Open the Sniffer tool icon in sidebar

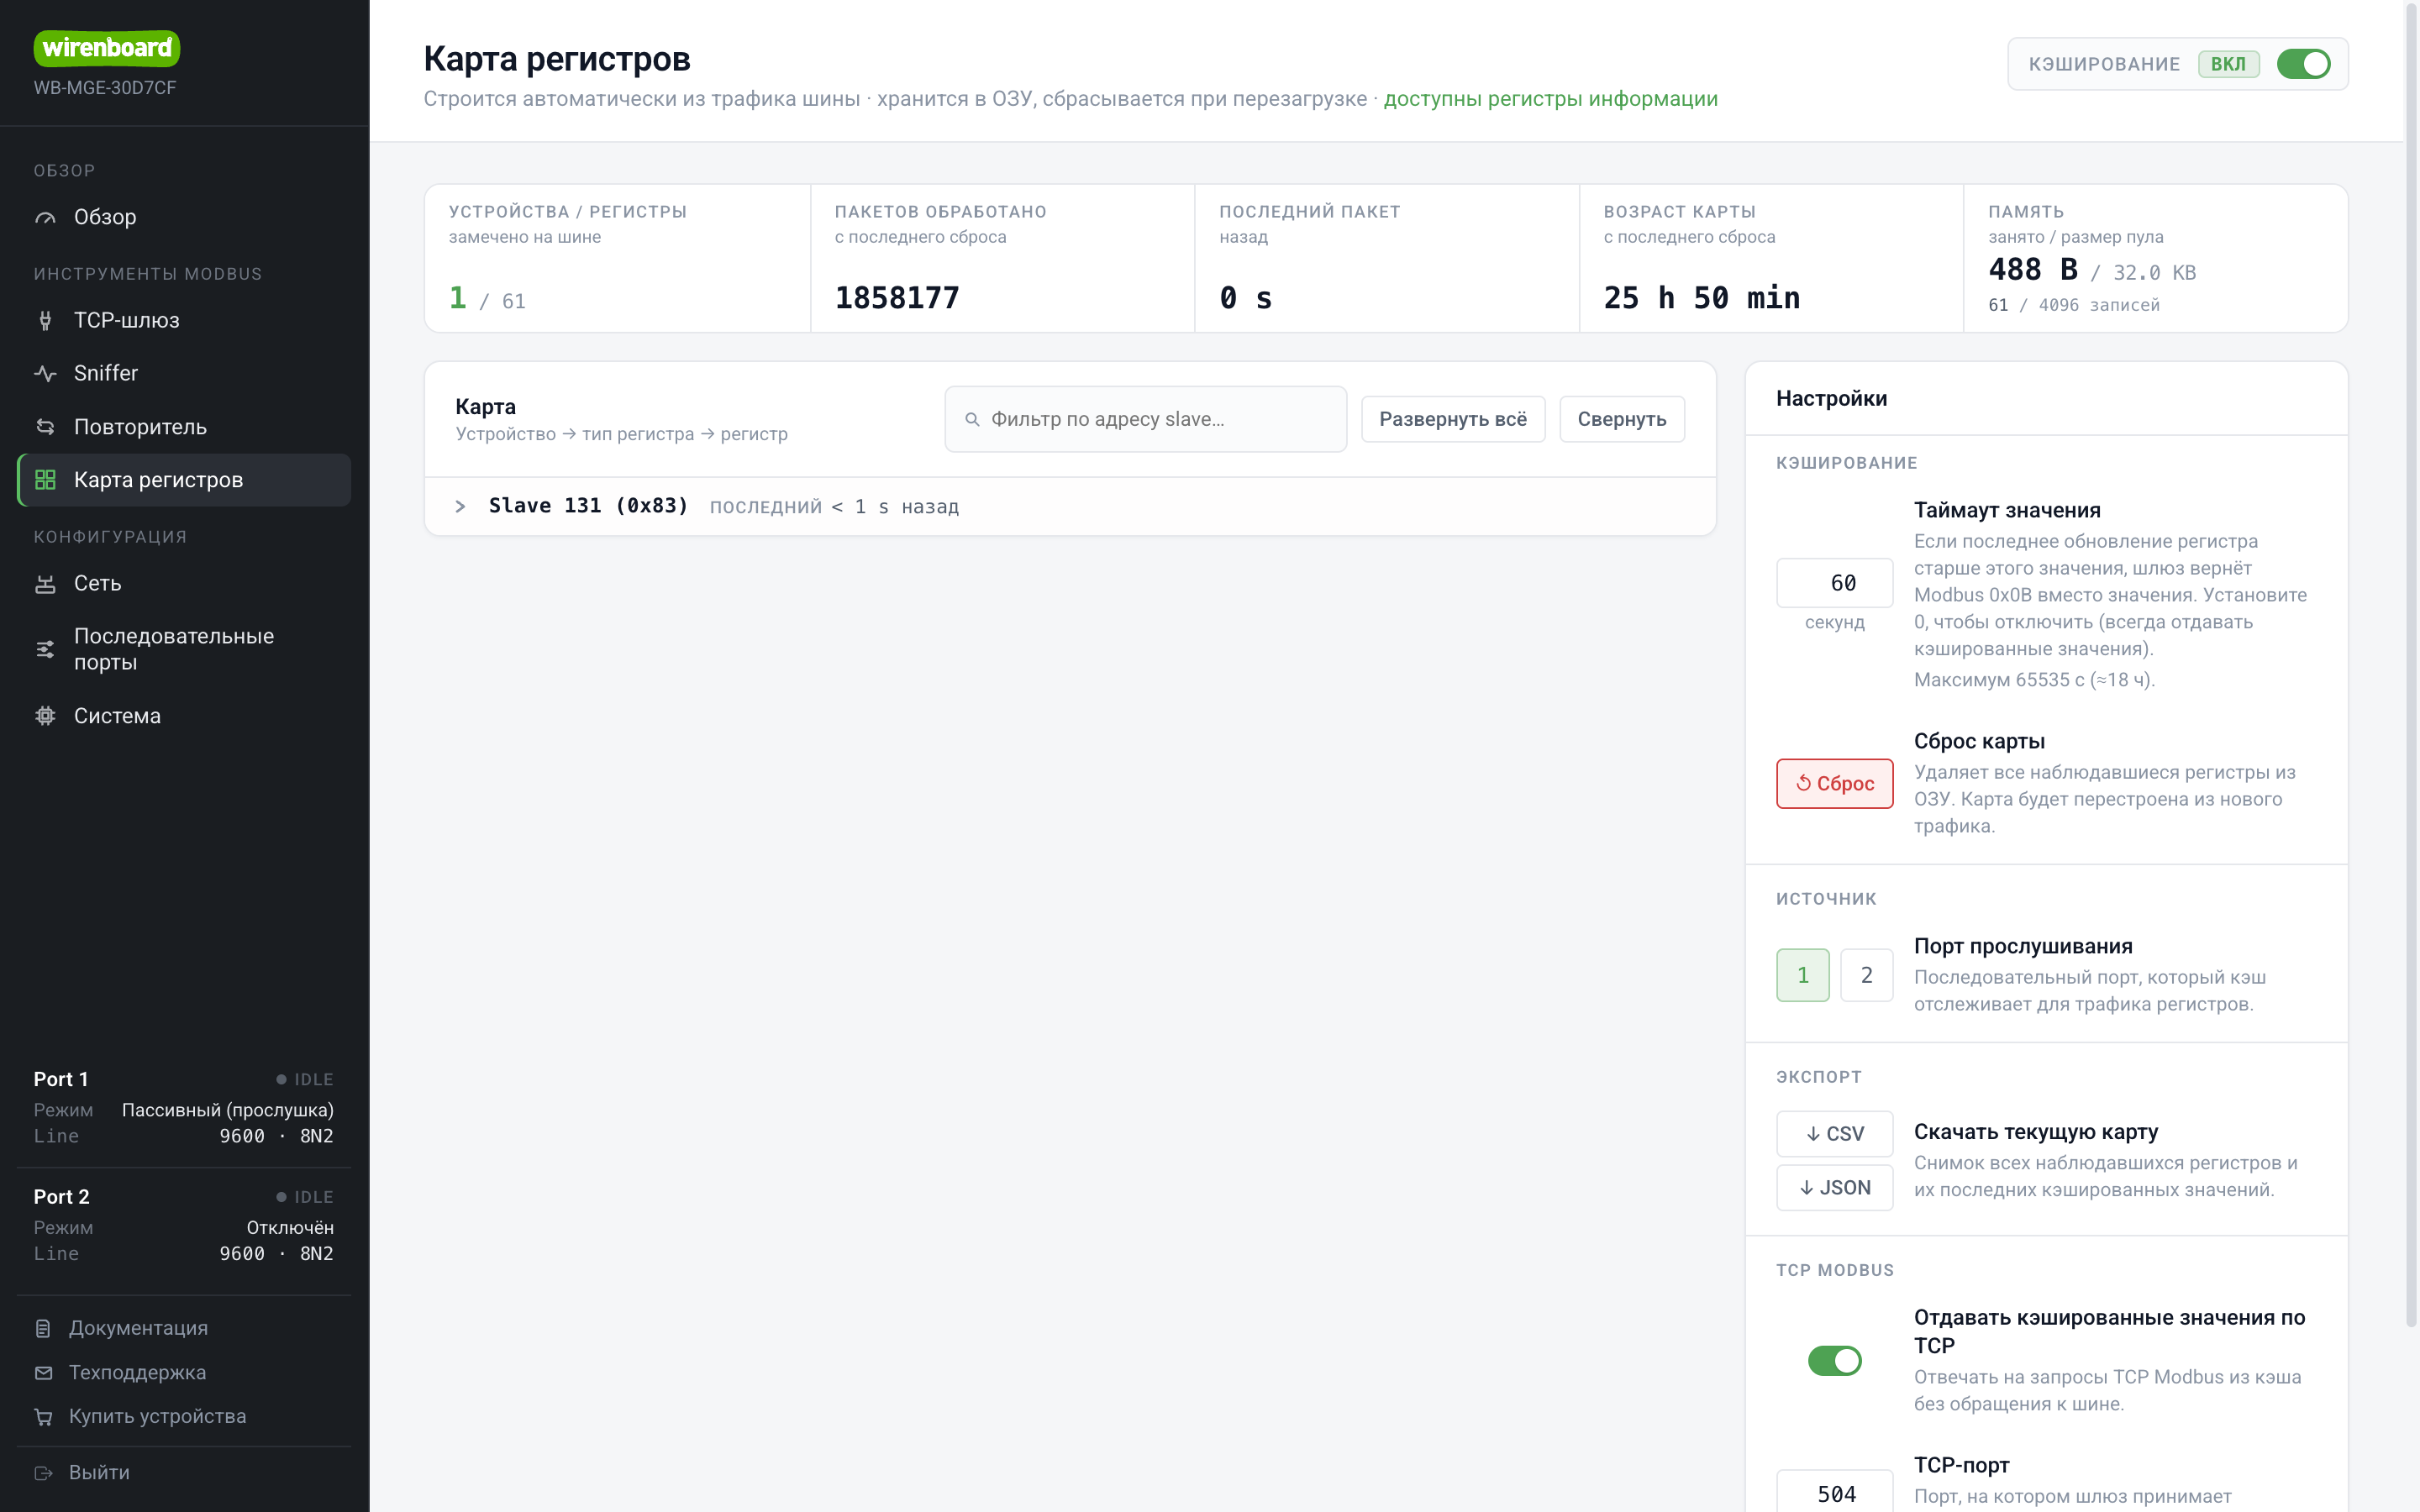point(45,373)
